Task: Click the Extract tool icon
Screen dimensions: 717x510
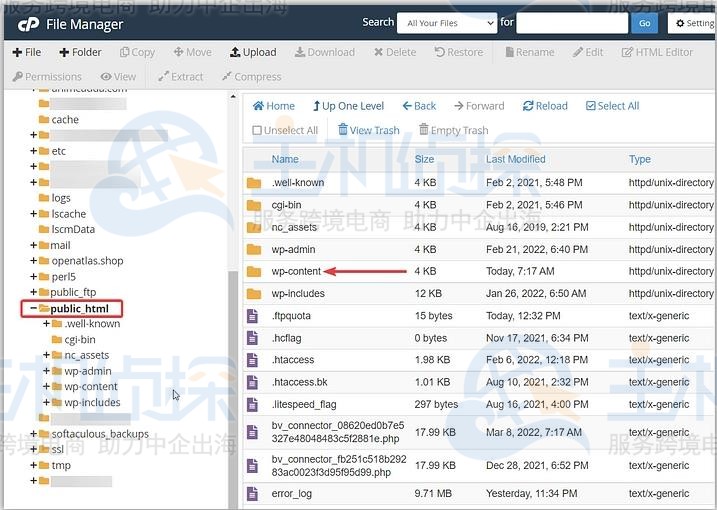Action: [164, 76]
